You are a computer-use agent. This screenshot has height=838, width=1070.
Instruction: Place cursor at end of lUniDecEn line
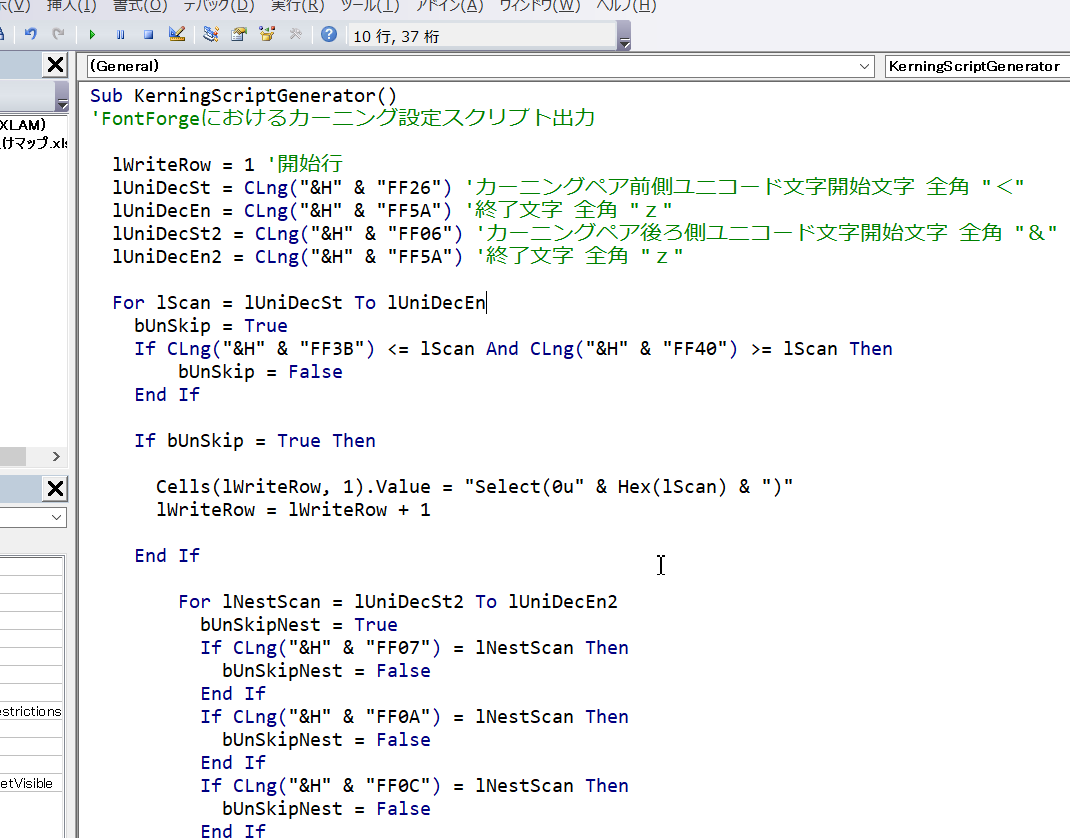[x=486, y=302]
